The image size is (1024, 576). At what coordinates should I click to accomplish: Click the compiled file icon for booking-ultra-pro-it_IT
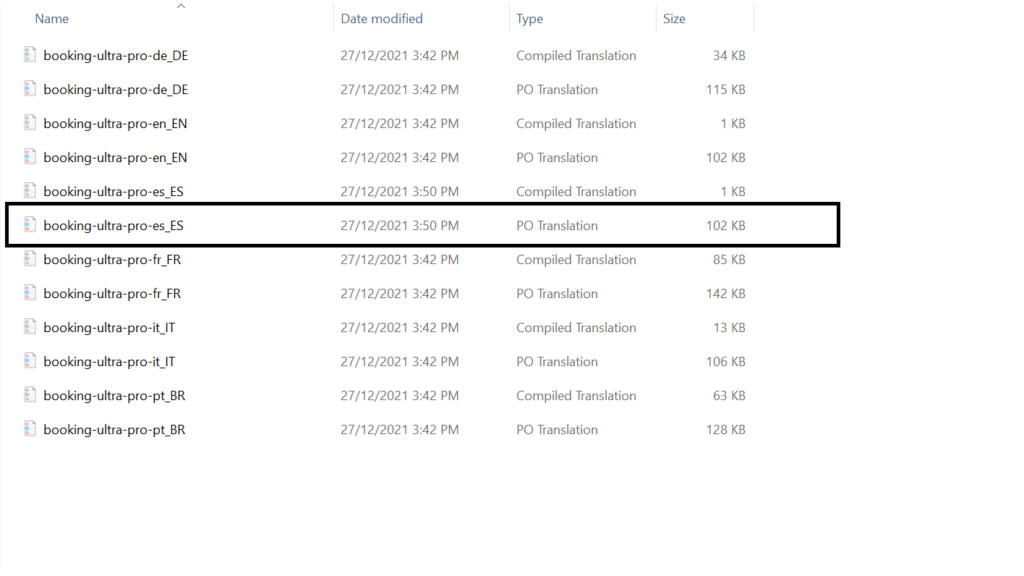(x=29, y=327)
